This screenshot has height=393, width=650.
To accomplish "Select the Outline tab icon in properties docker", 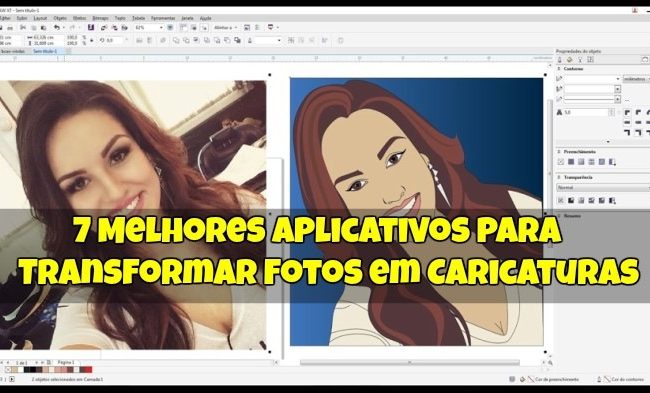I will (560, 60).
